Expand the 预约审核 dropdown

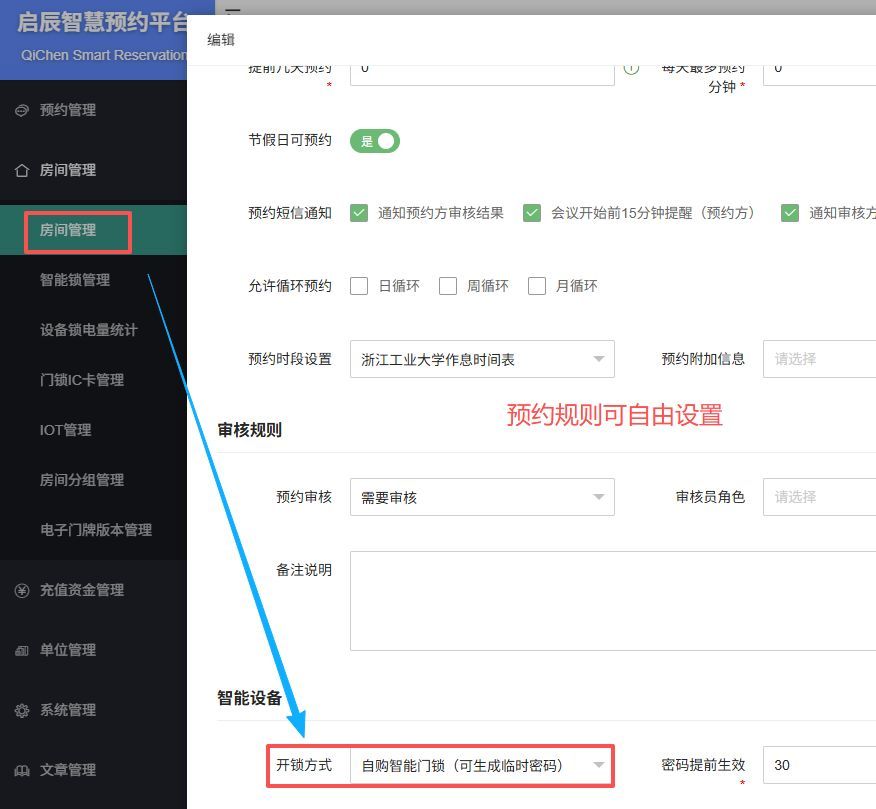pyautogui.click(x=482, y=497)
